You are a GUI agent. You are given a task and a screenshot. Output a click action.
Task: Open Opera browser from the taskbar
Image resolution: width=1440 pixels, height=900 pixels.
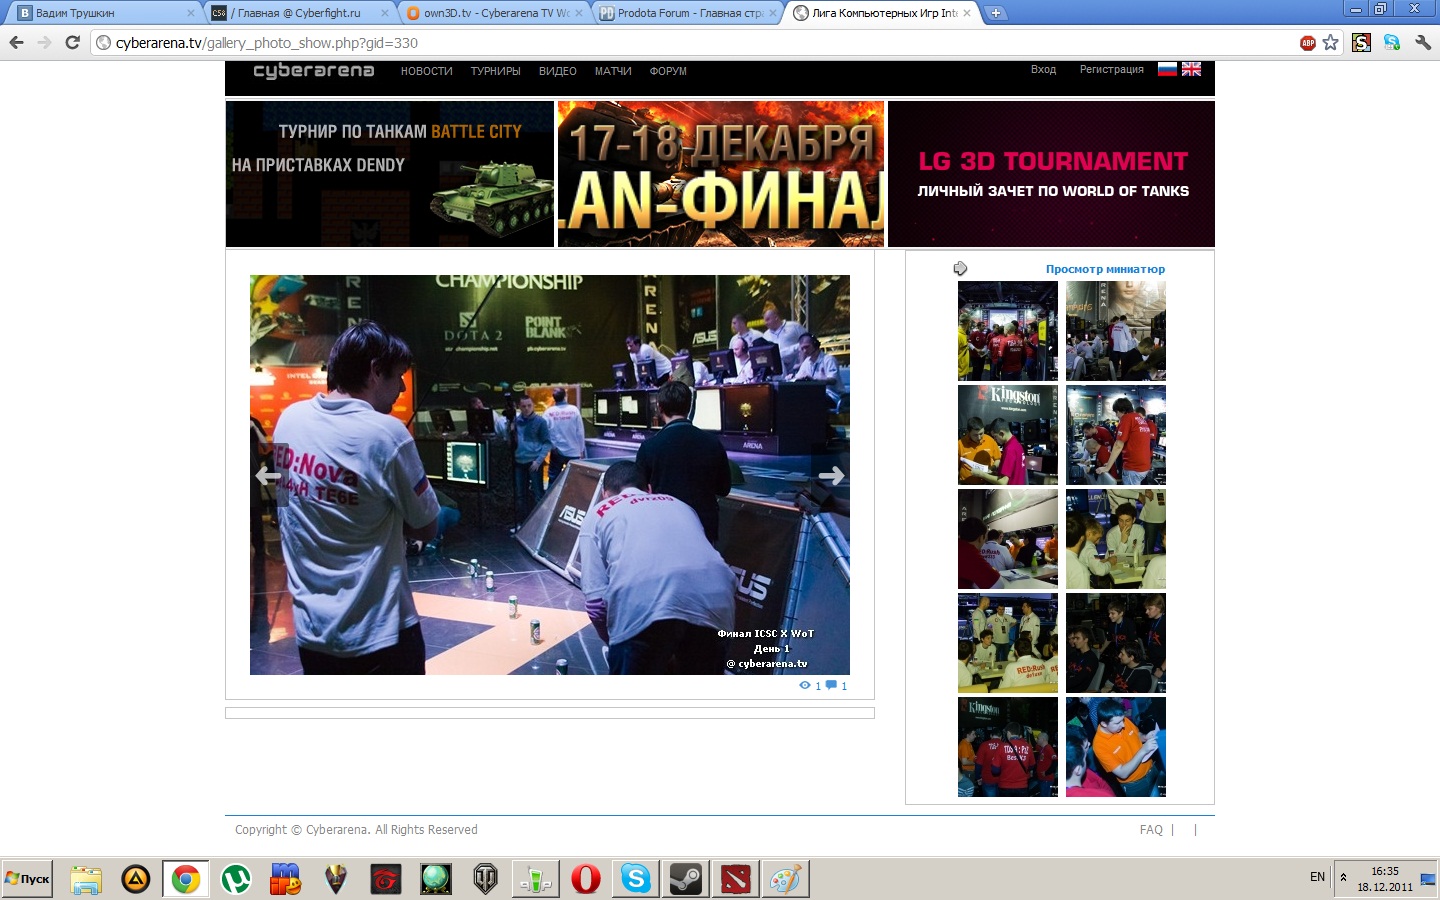pos(586,879)
